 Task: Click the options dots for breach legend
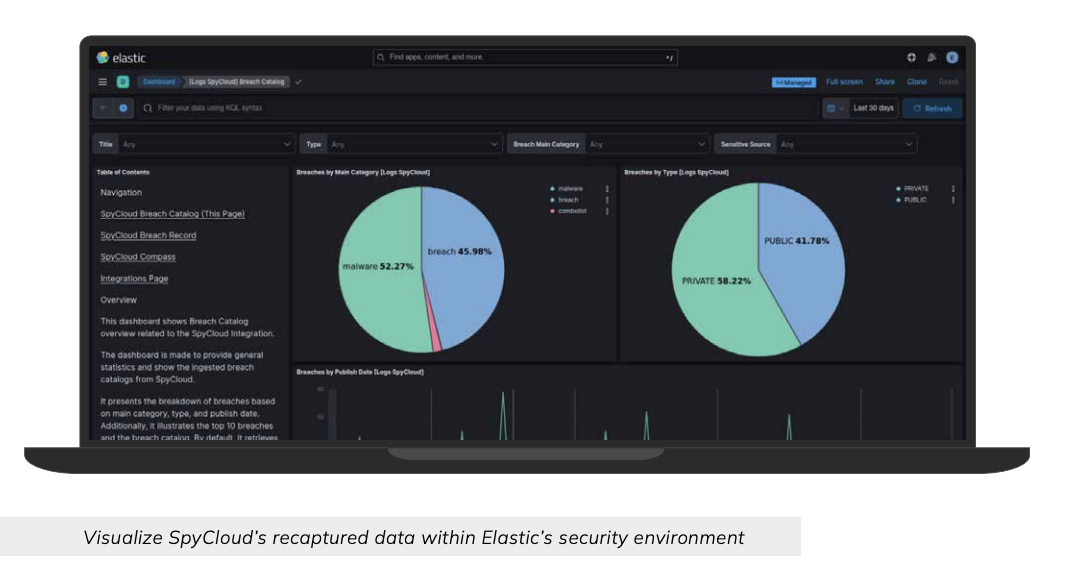tap(607, 200)
